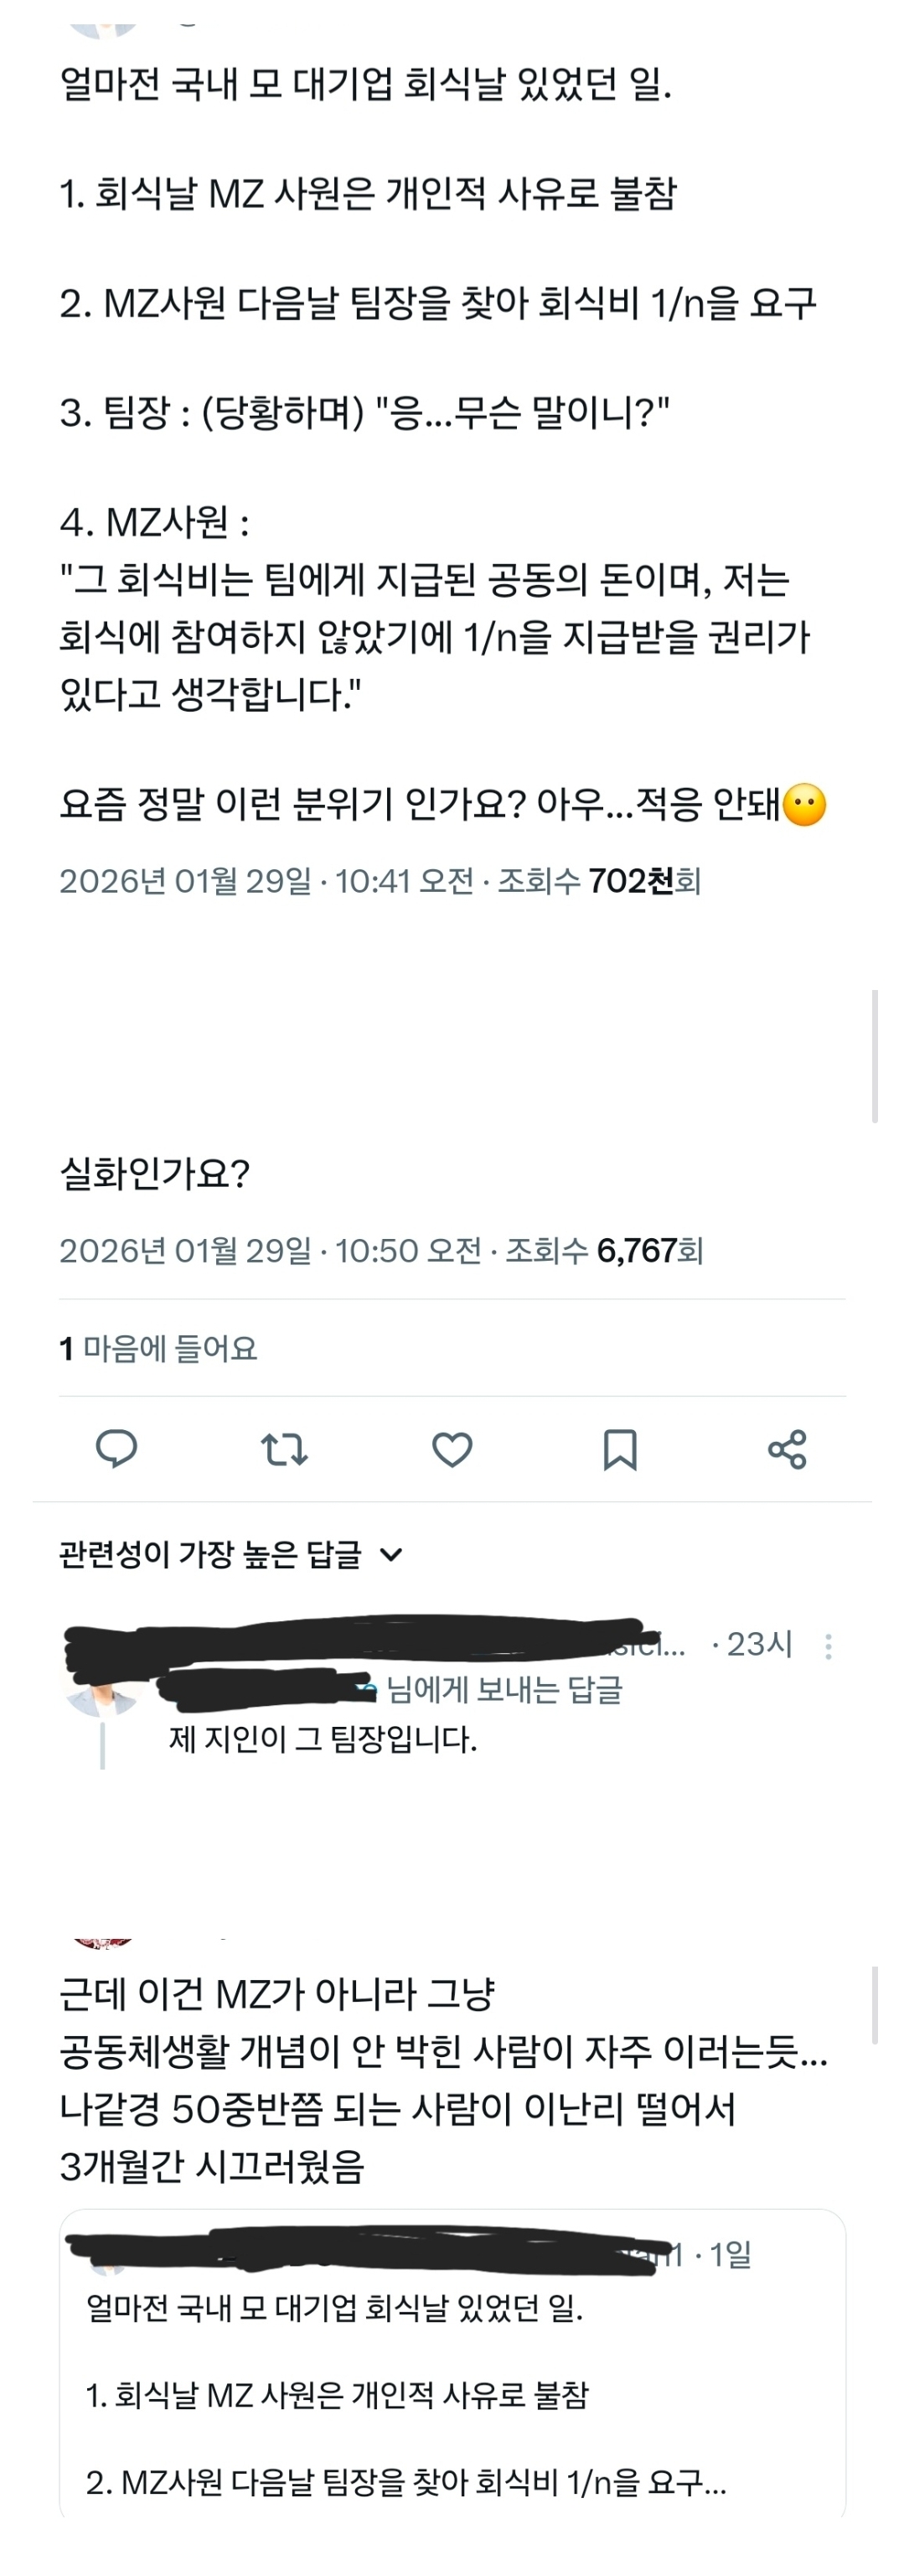Viewport: 904px width, 2576px height.
Task: Open three-dot menu on 23시 reply
Action: tap(828, 1646)
